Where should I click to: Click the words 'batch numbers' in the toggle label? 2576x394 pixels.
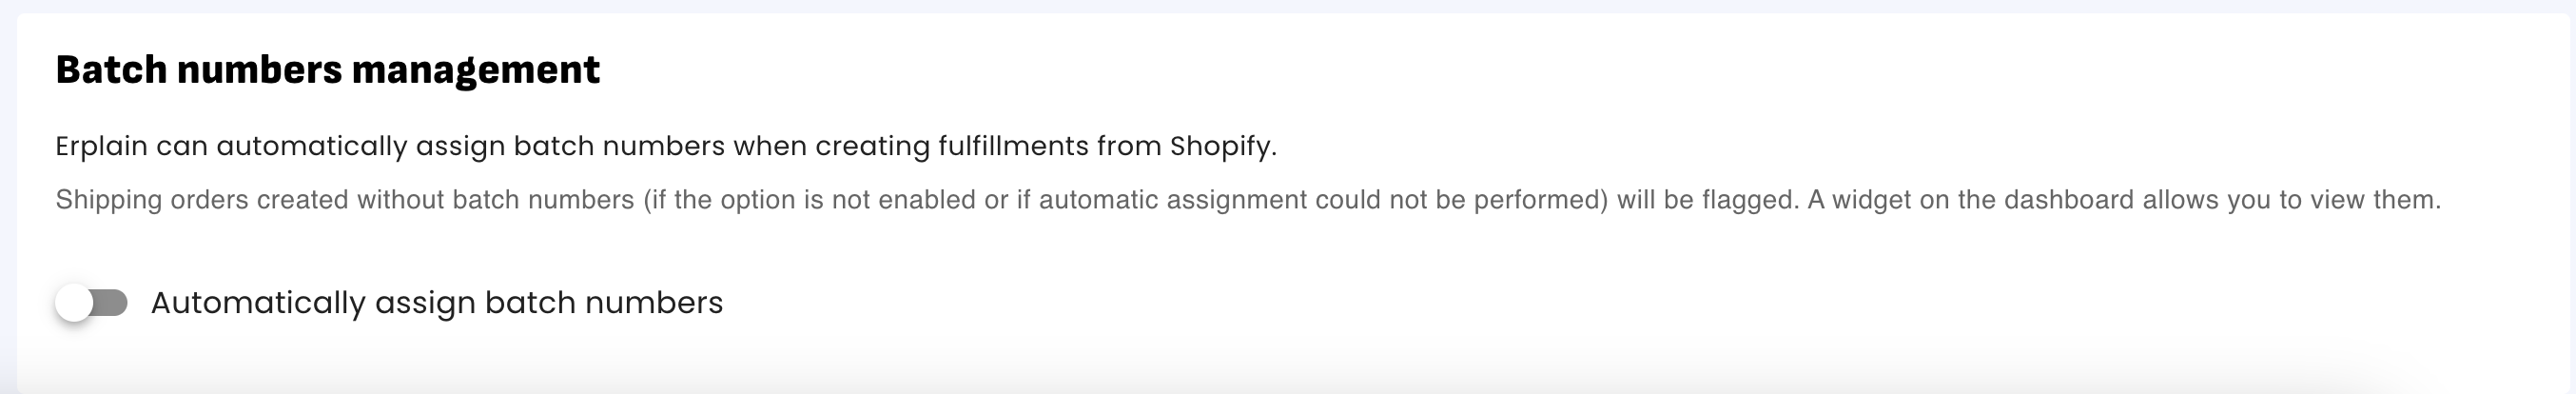tap(604, 303)
